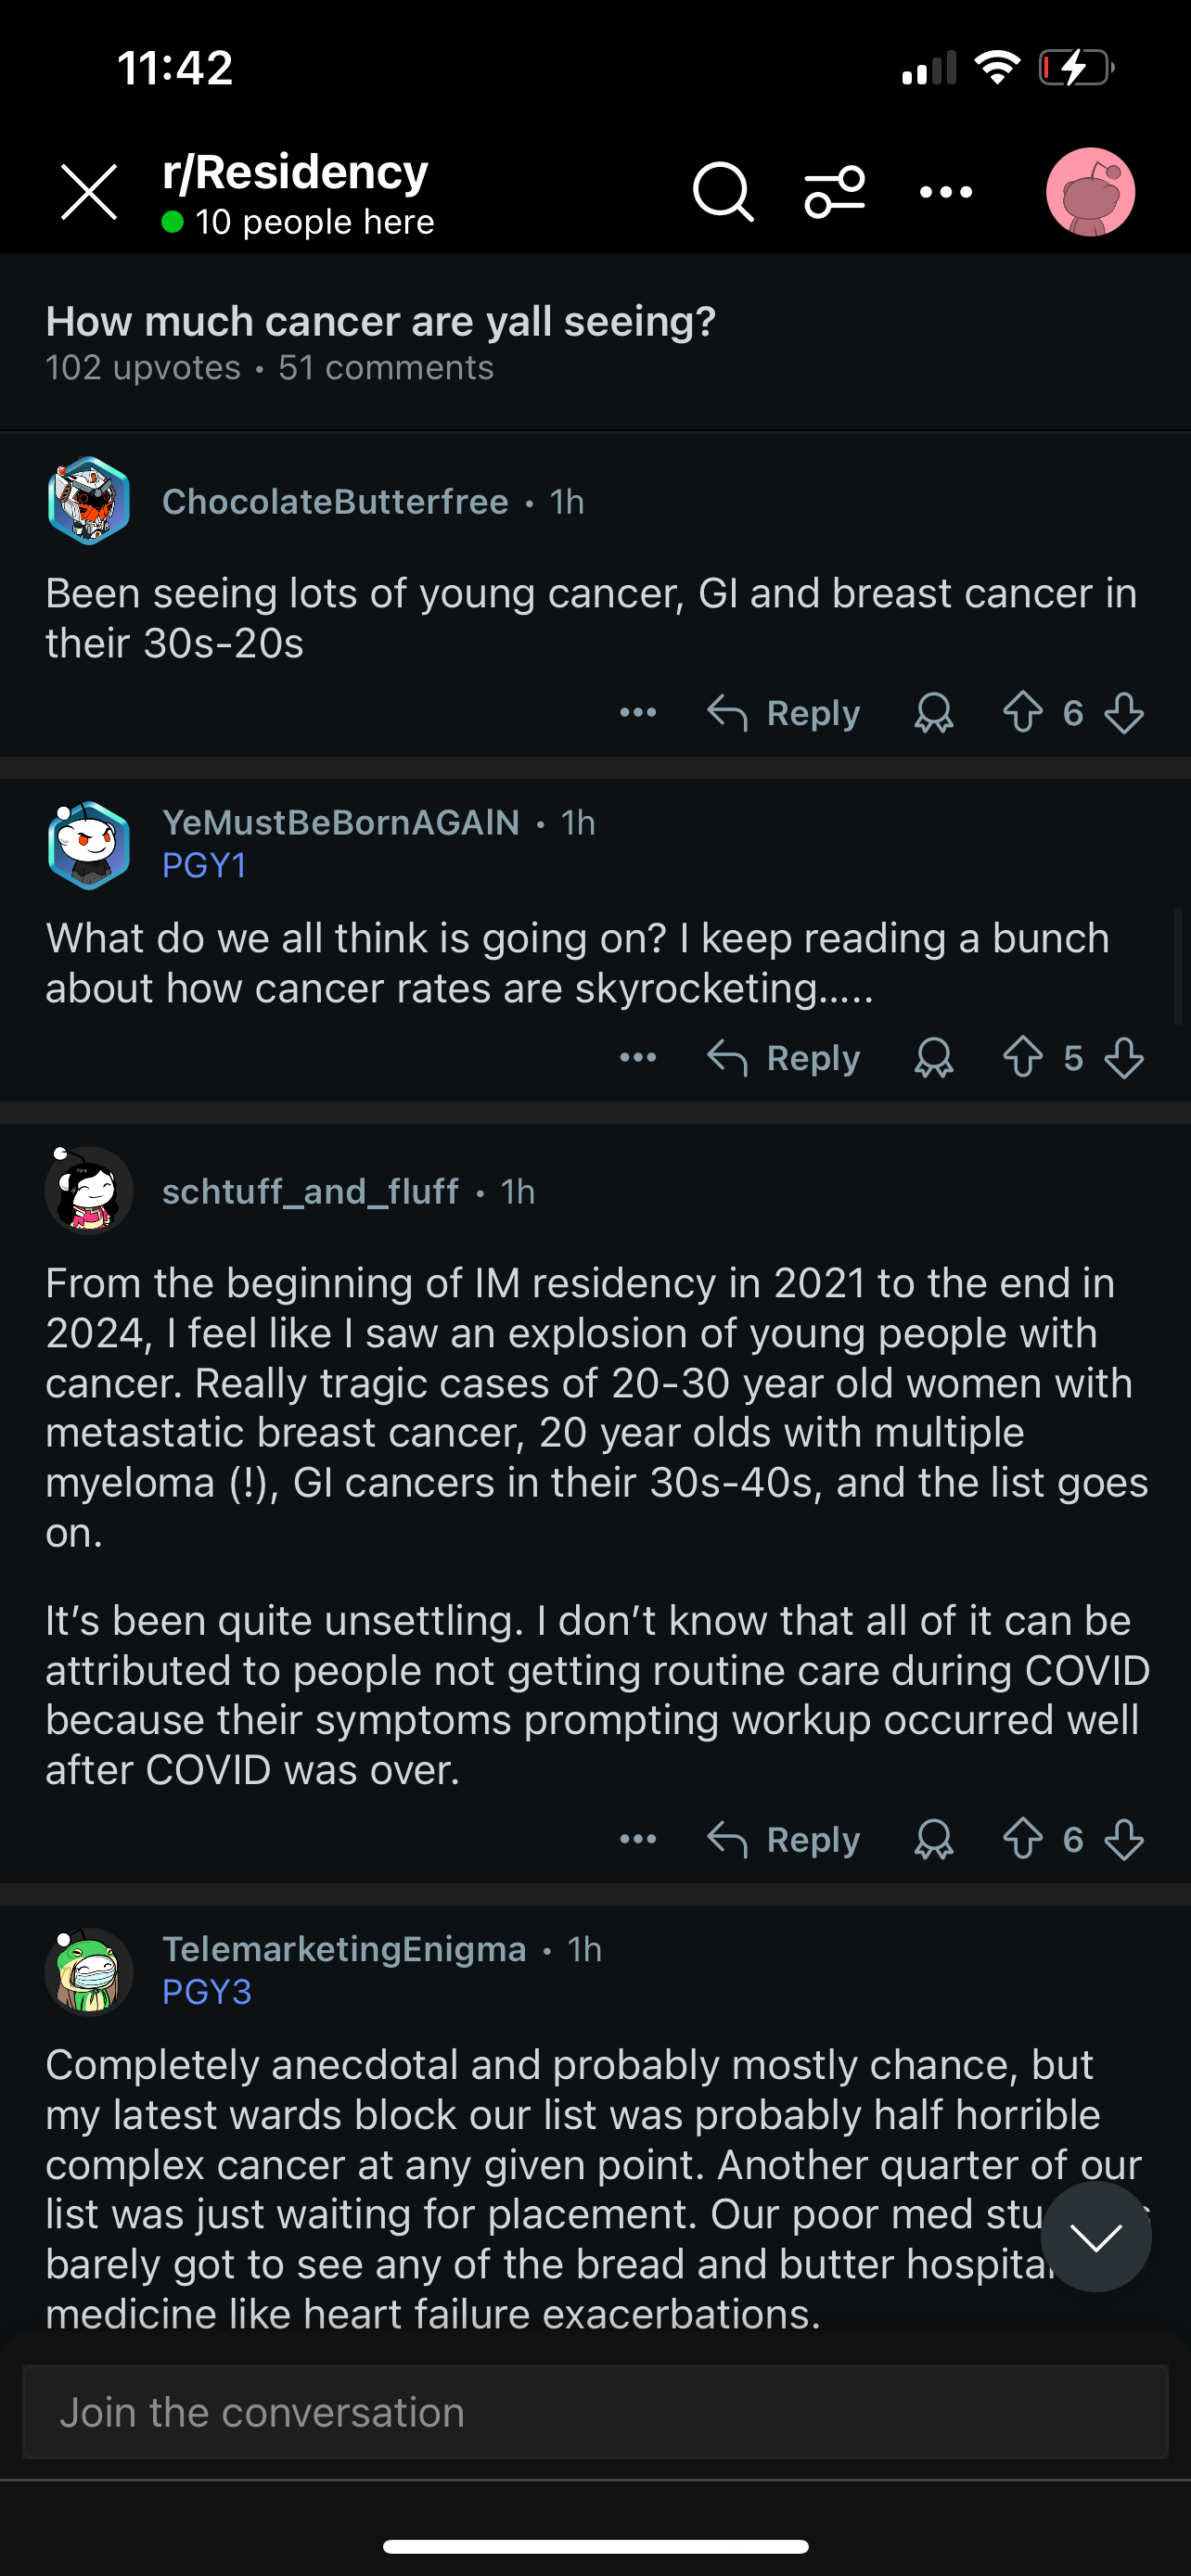Tap the pink Snoo profile avatar

[1090, 191]
